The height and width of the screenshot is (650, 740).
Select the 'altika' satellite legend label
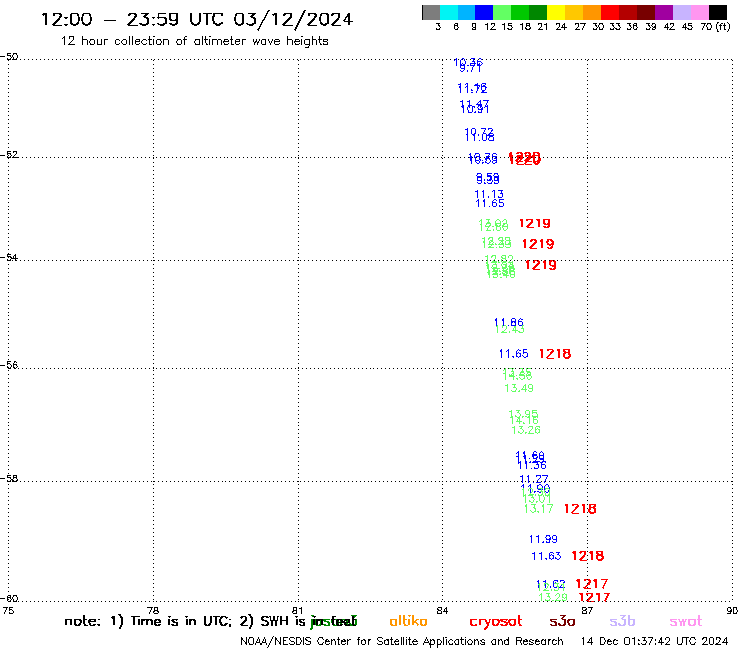pyautogui.click(x=408, y=621)
